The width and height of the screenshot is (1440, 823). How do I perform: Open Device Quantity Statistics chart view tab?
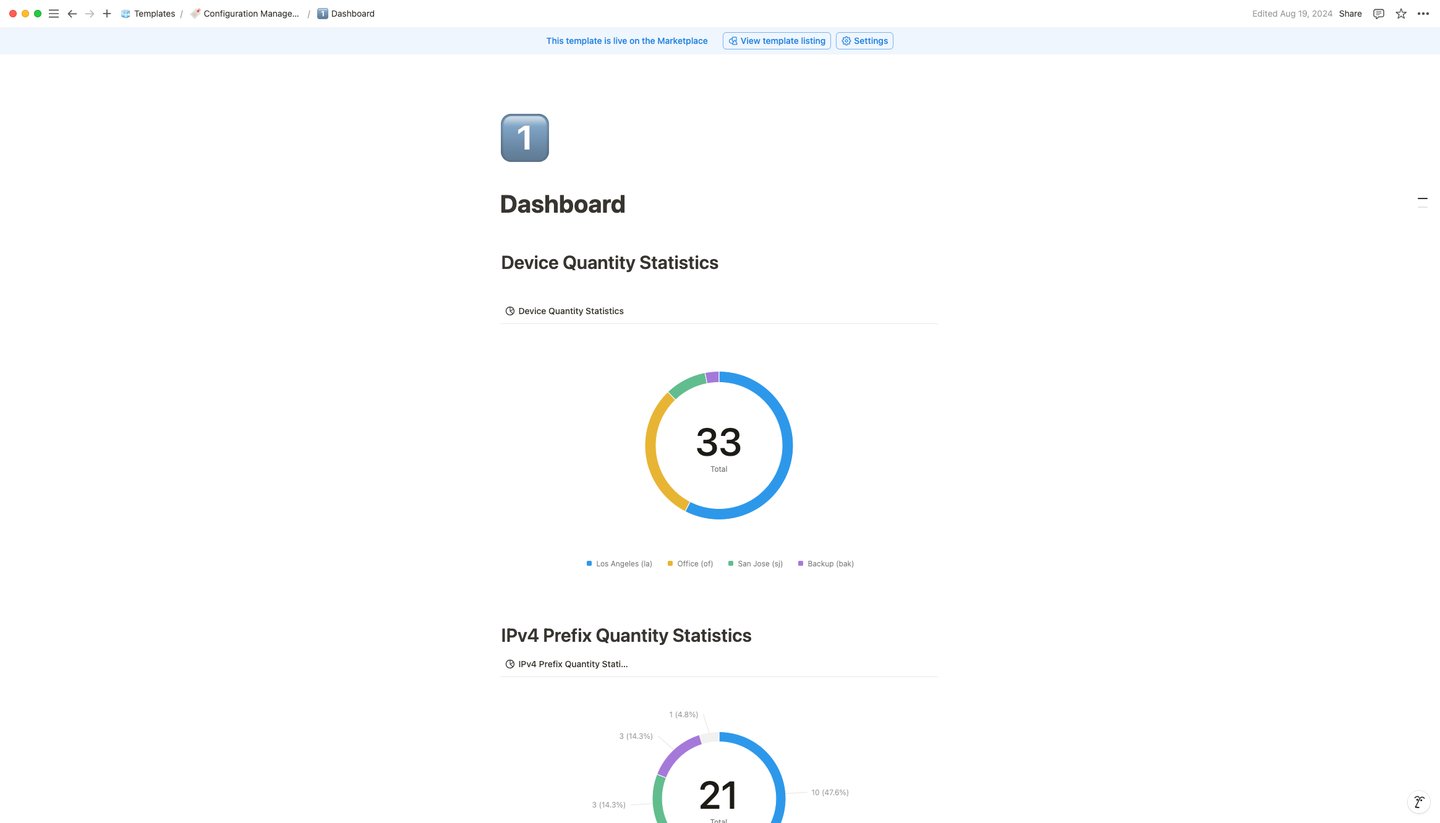click(564, 311)
